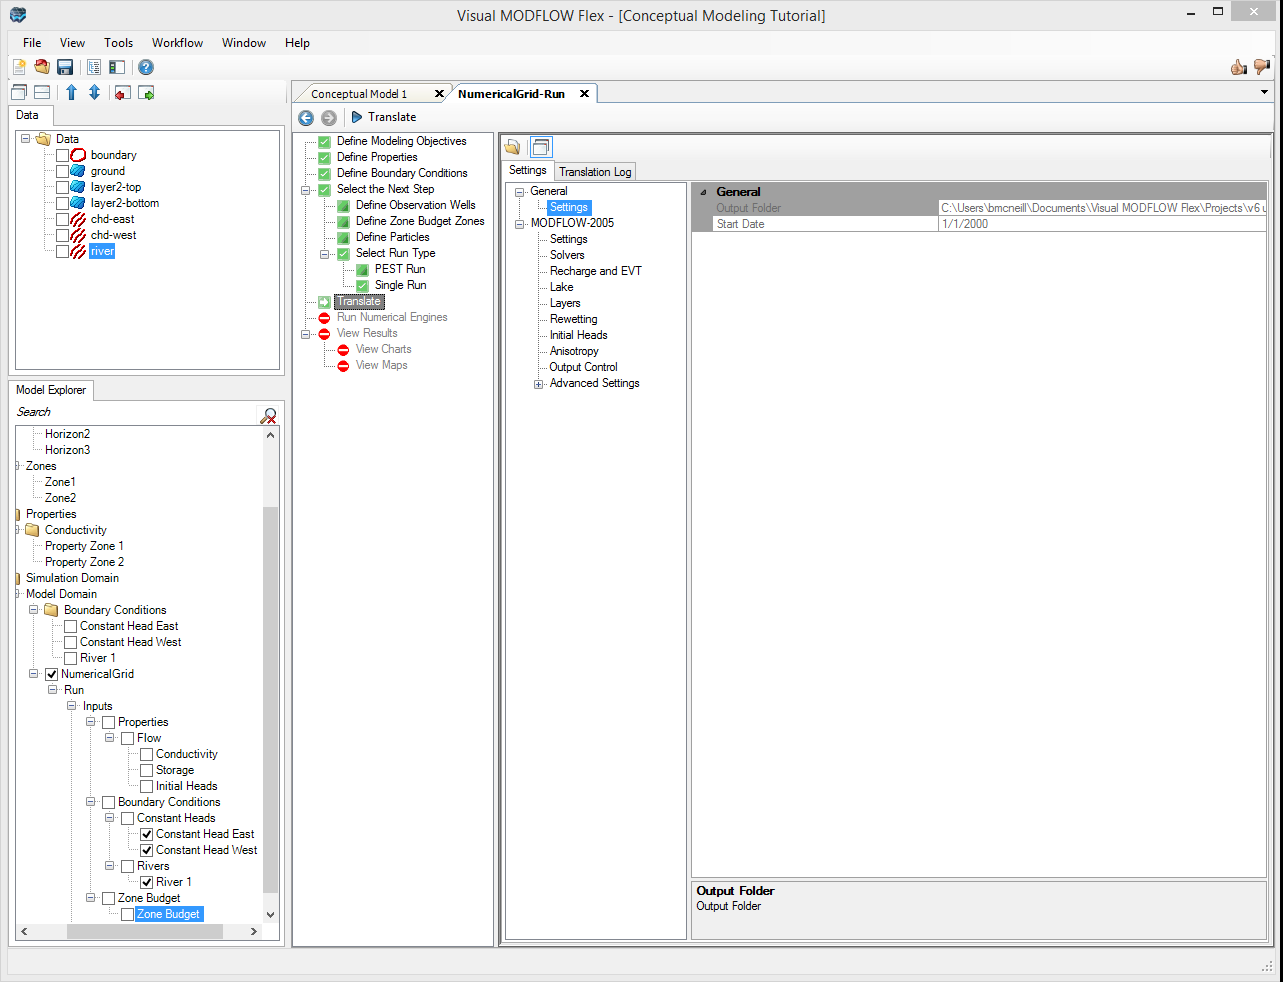
Task: Click the back navigation arrow above the workflow tree
Action: [x=305, y=117]
